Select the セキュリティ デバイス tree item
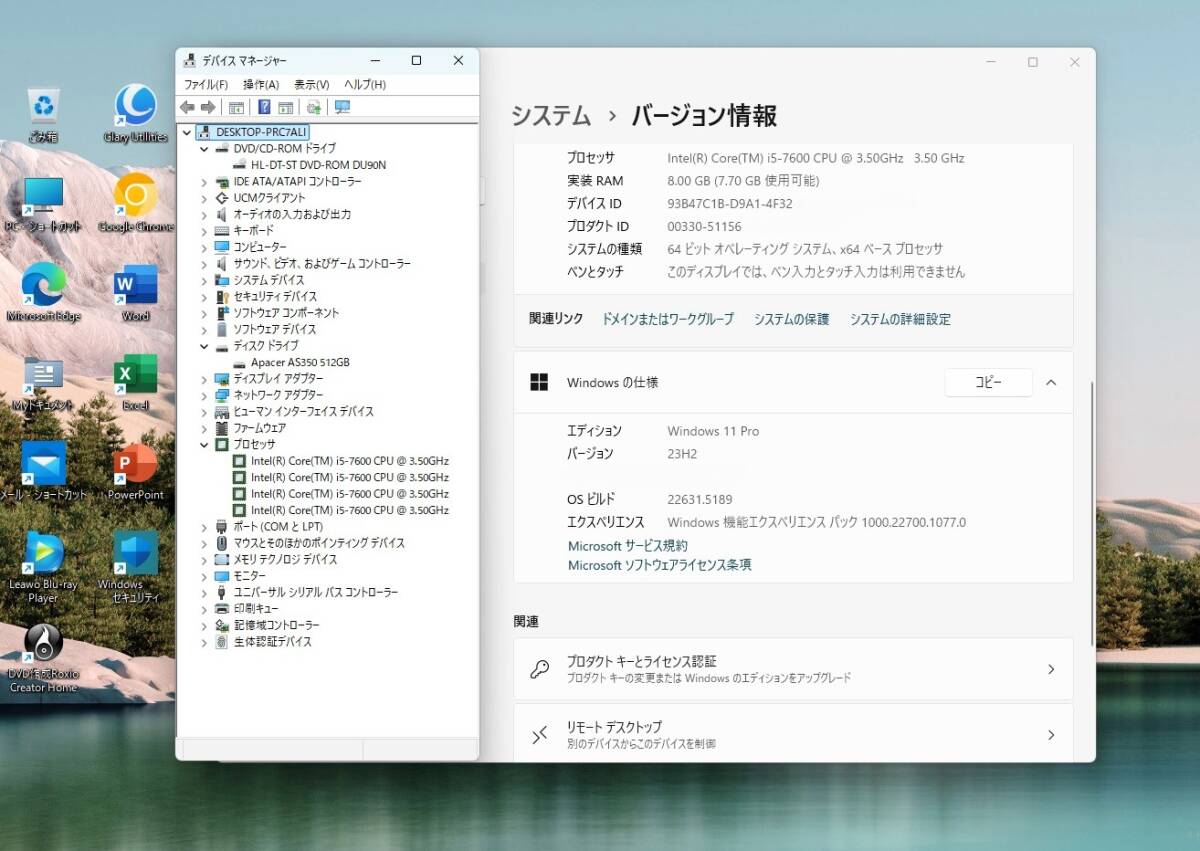The height and width of the screenshot is (851, 1200). pyautogui.click(x=275, y=297)
